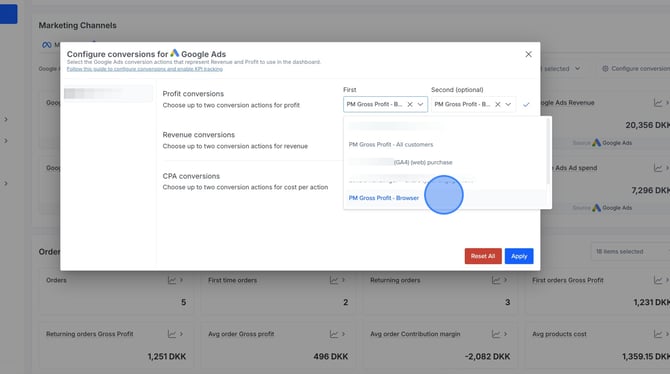Open the 18 items selected dropdown

(630, 252)
